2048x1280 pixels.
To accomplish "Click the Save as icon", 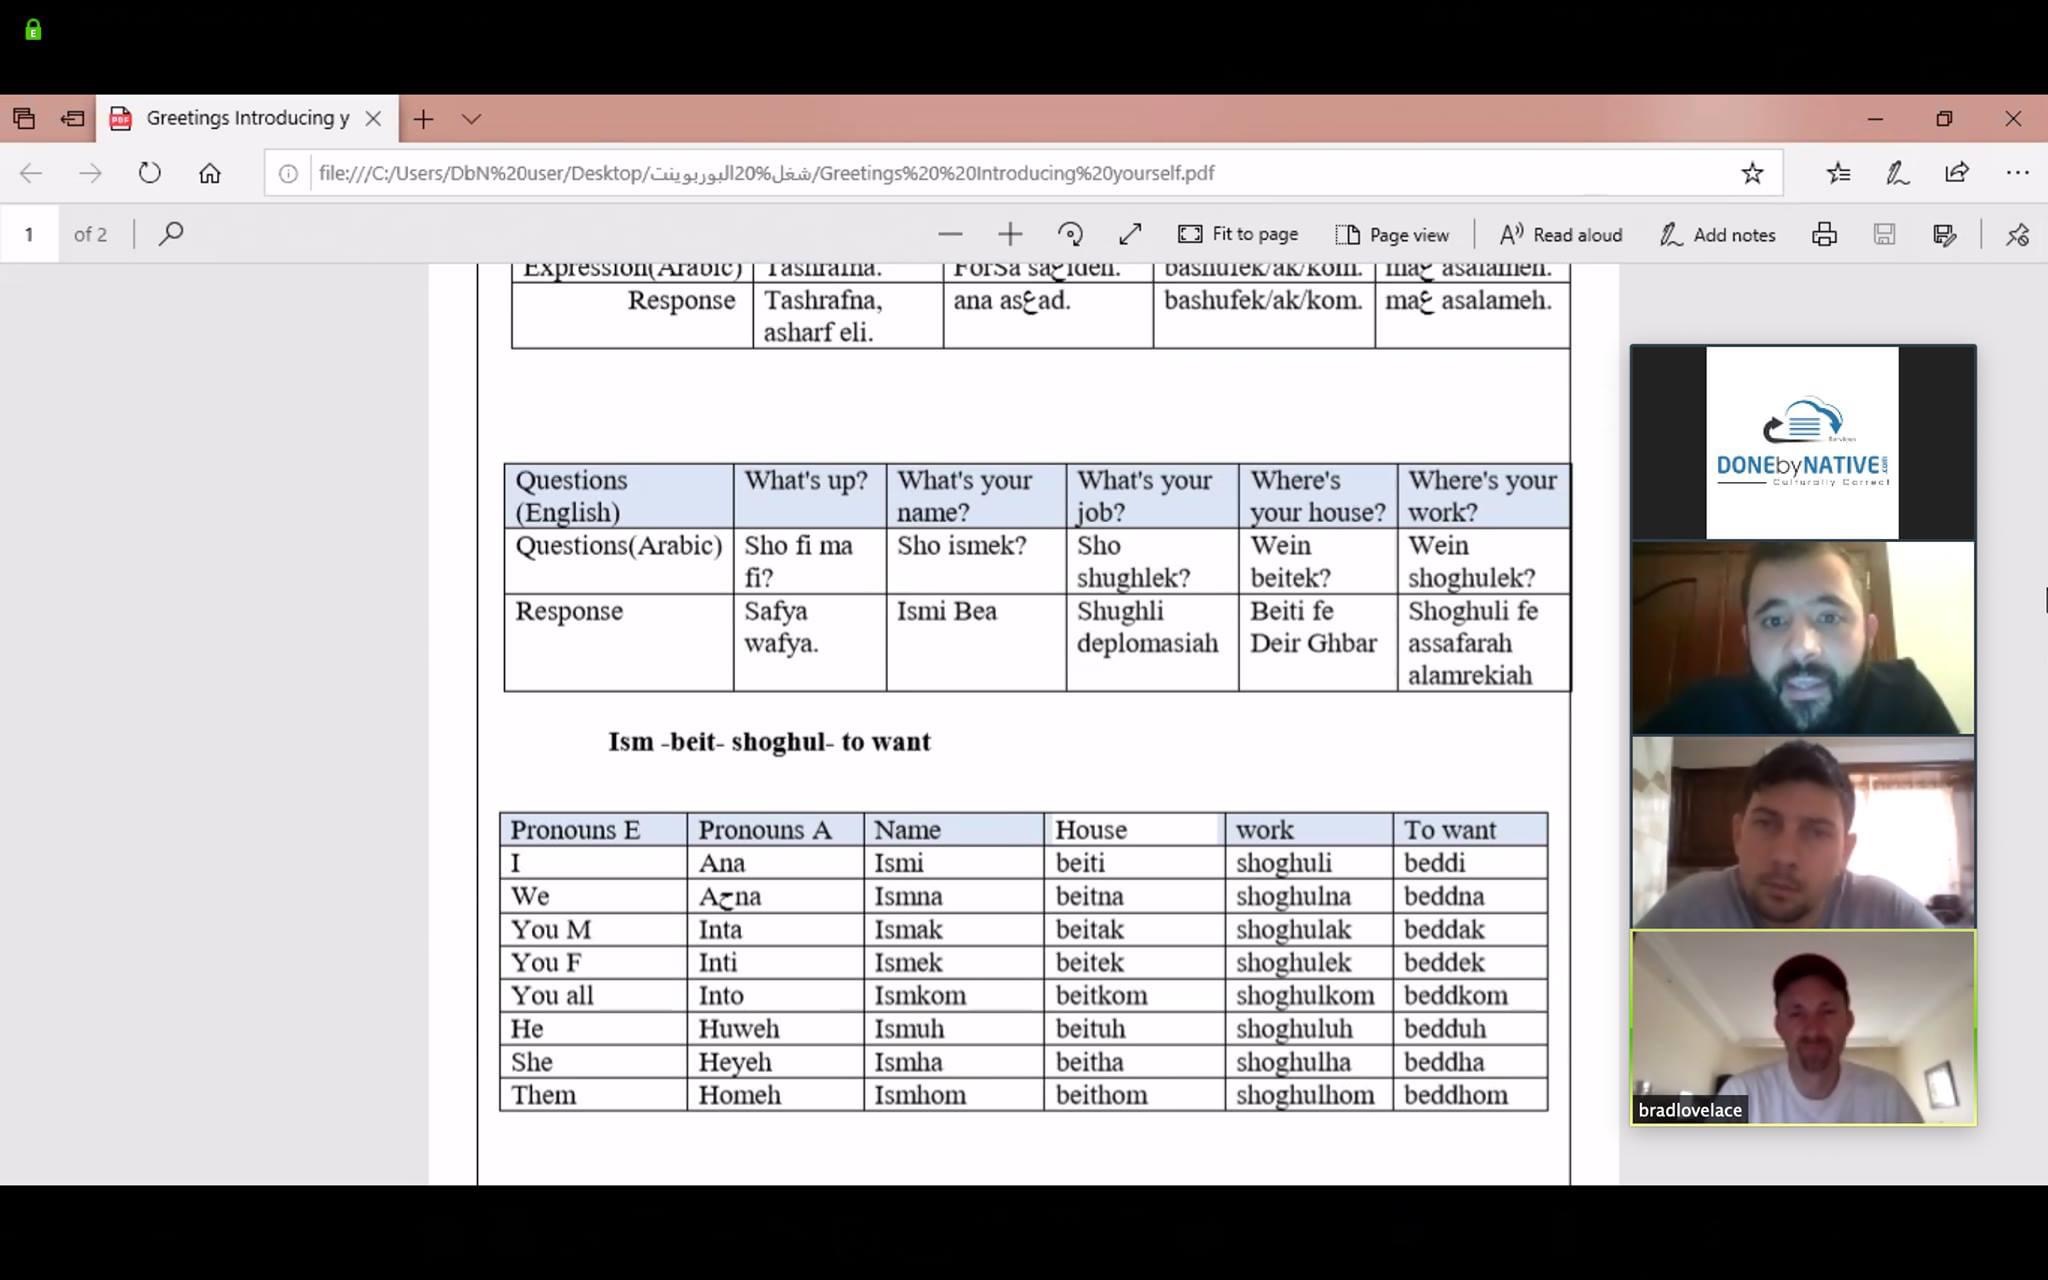I will (1944, 234).
